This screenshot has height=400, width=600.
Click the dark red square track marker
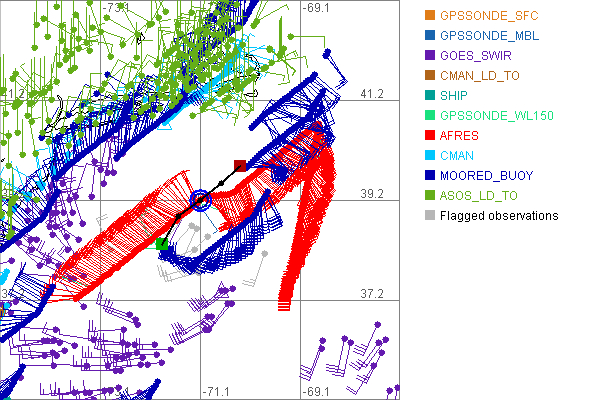[239, 165]
